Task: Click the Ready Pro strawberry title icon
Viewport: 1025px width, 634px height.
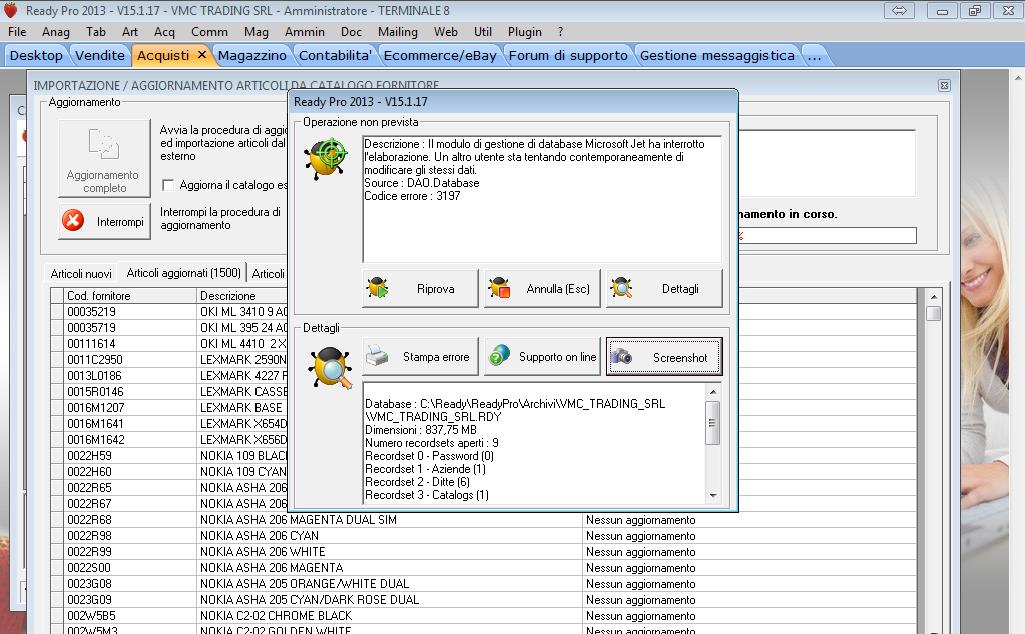Action: tap(10, 10)
